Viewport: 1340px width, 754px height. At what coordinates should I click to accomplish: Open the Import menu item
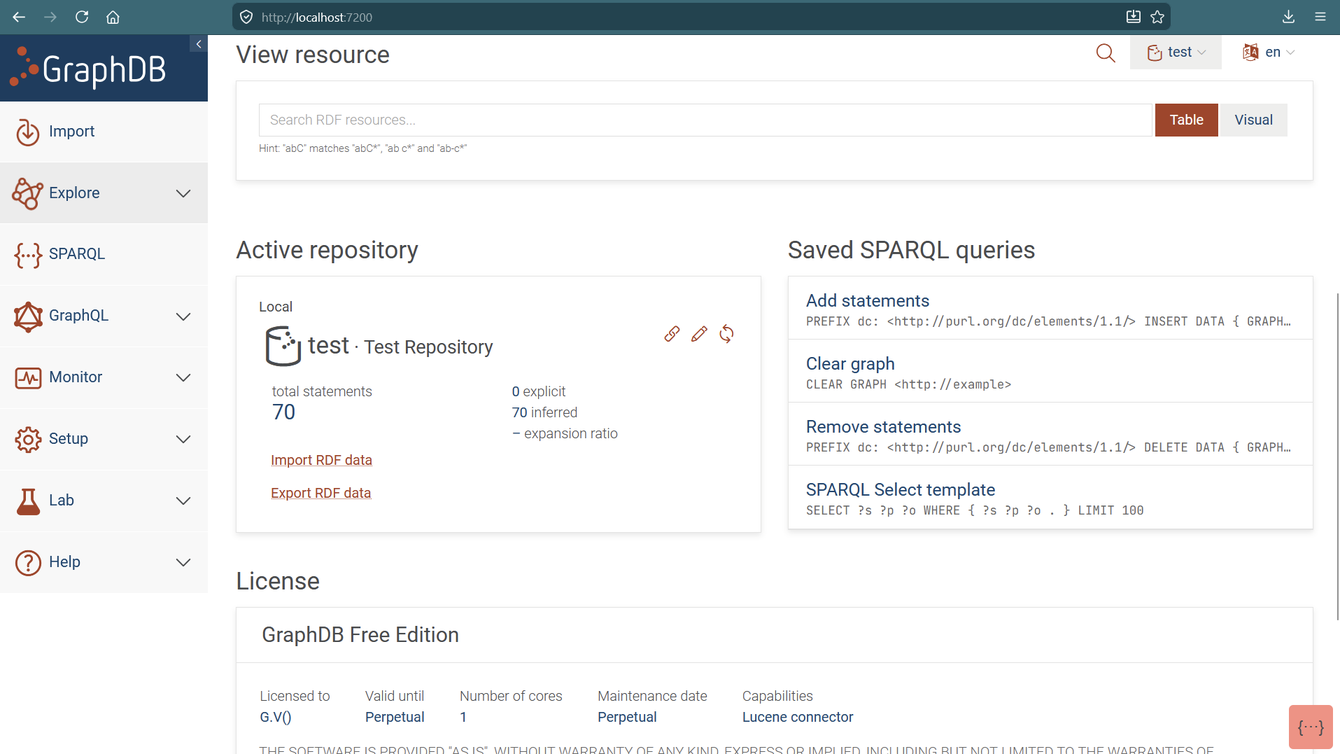tap(104, 131)
